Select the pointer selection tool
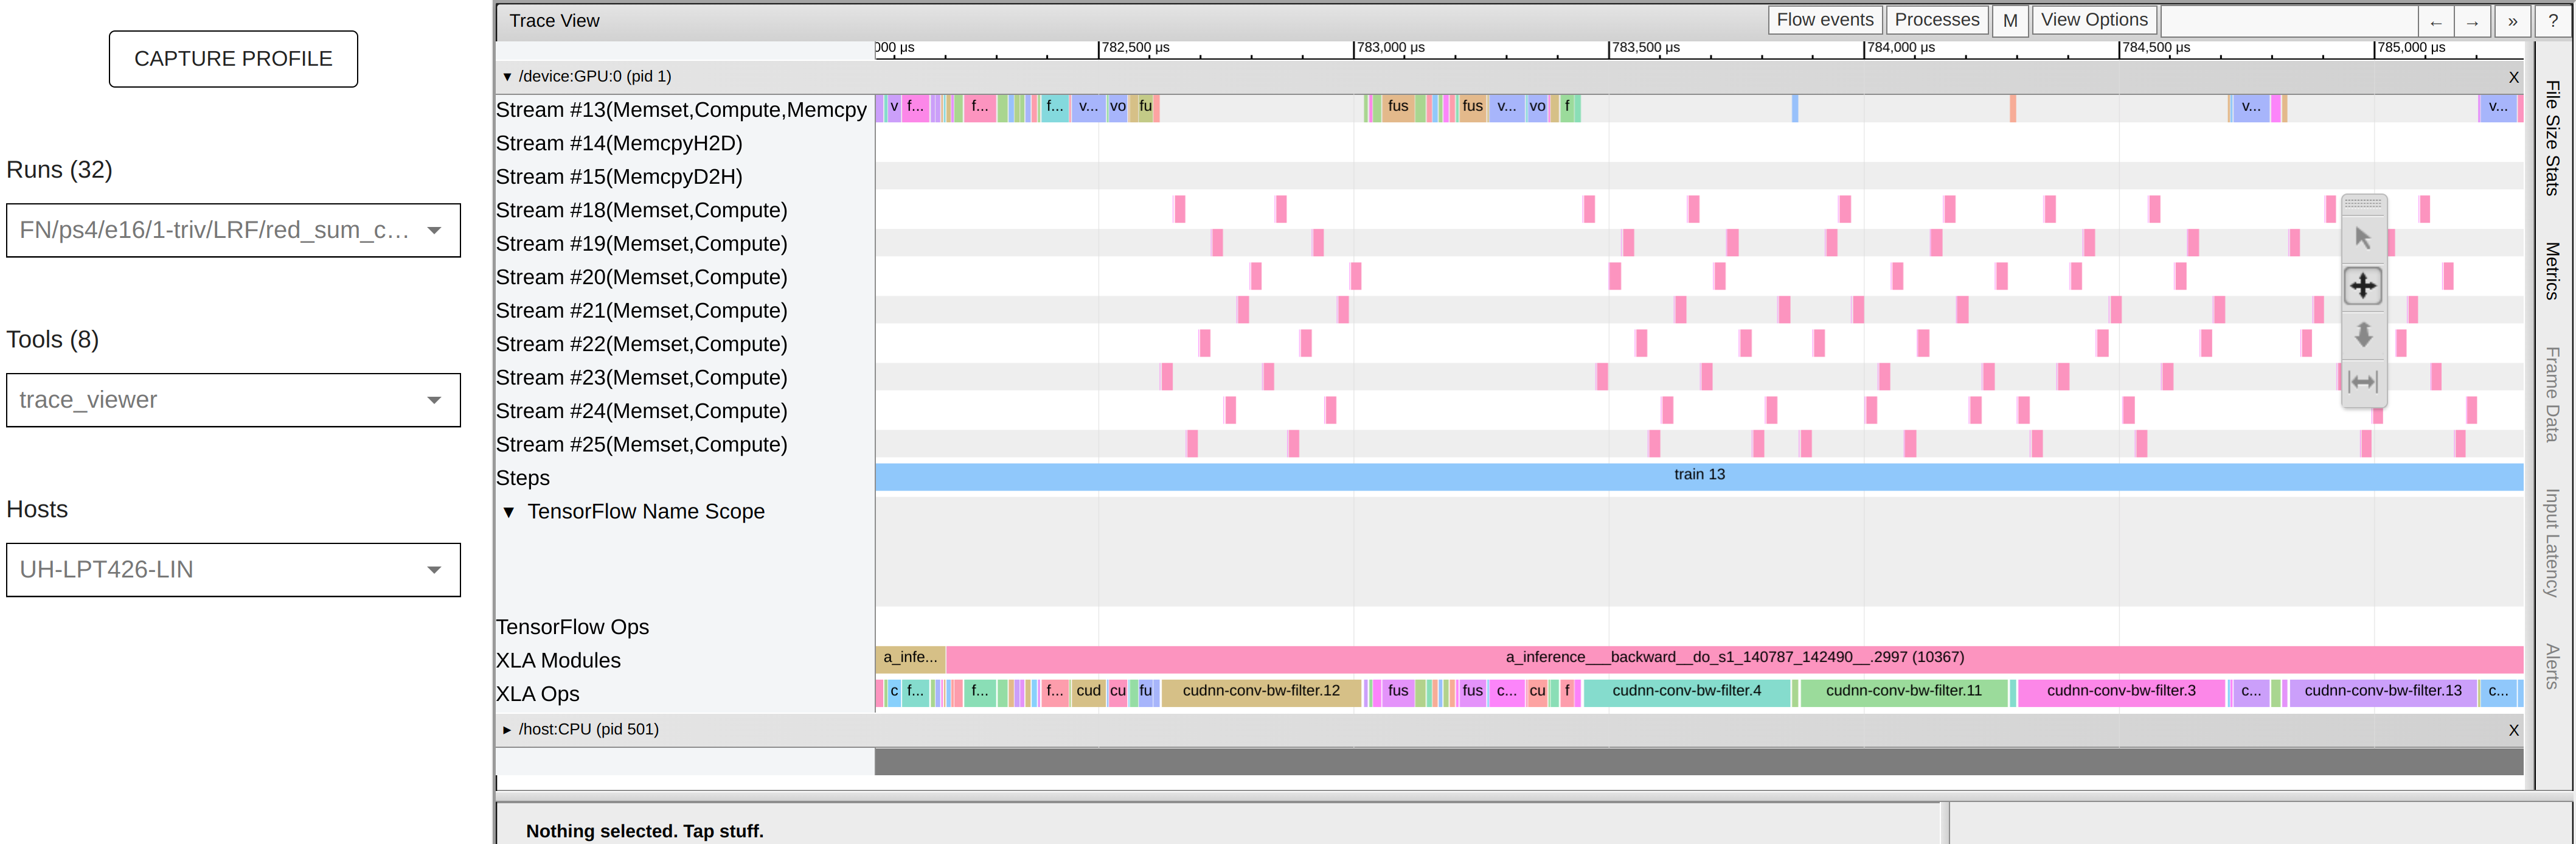Viewport: 2576px width, 844px height. tap(2363, 238)
